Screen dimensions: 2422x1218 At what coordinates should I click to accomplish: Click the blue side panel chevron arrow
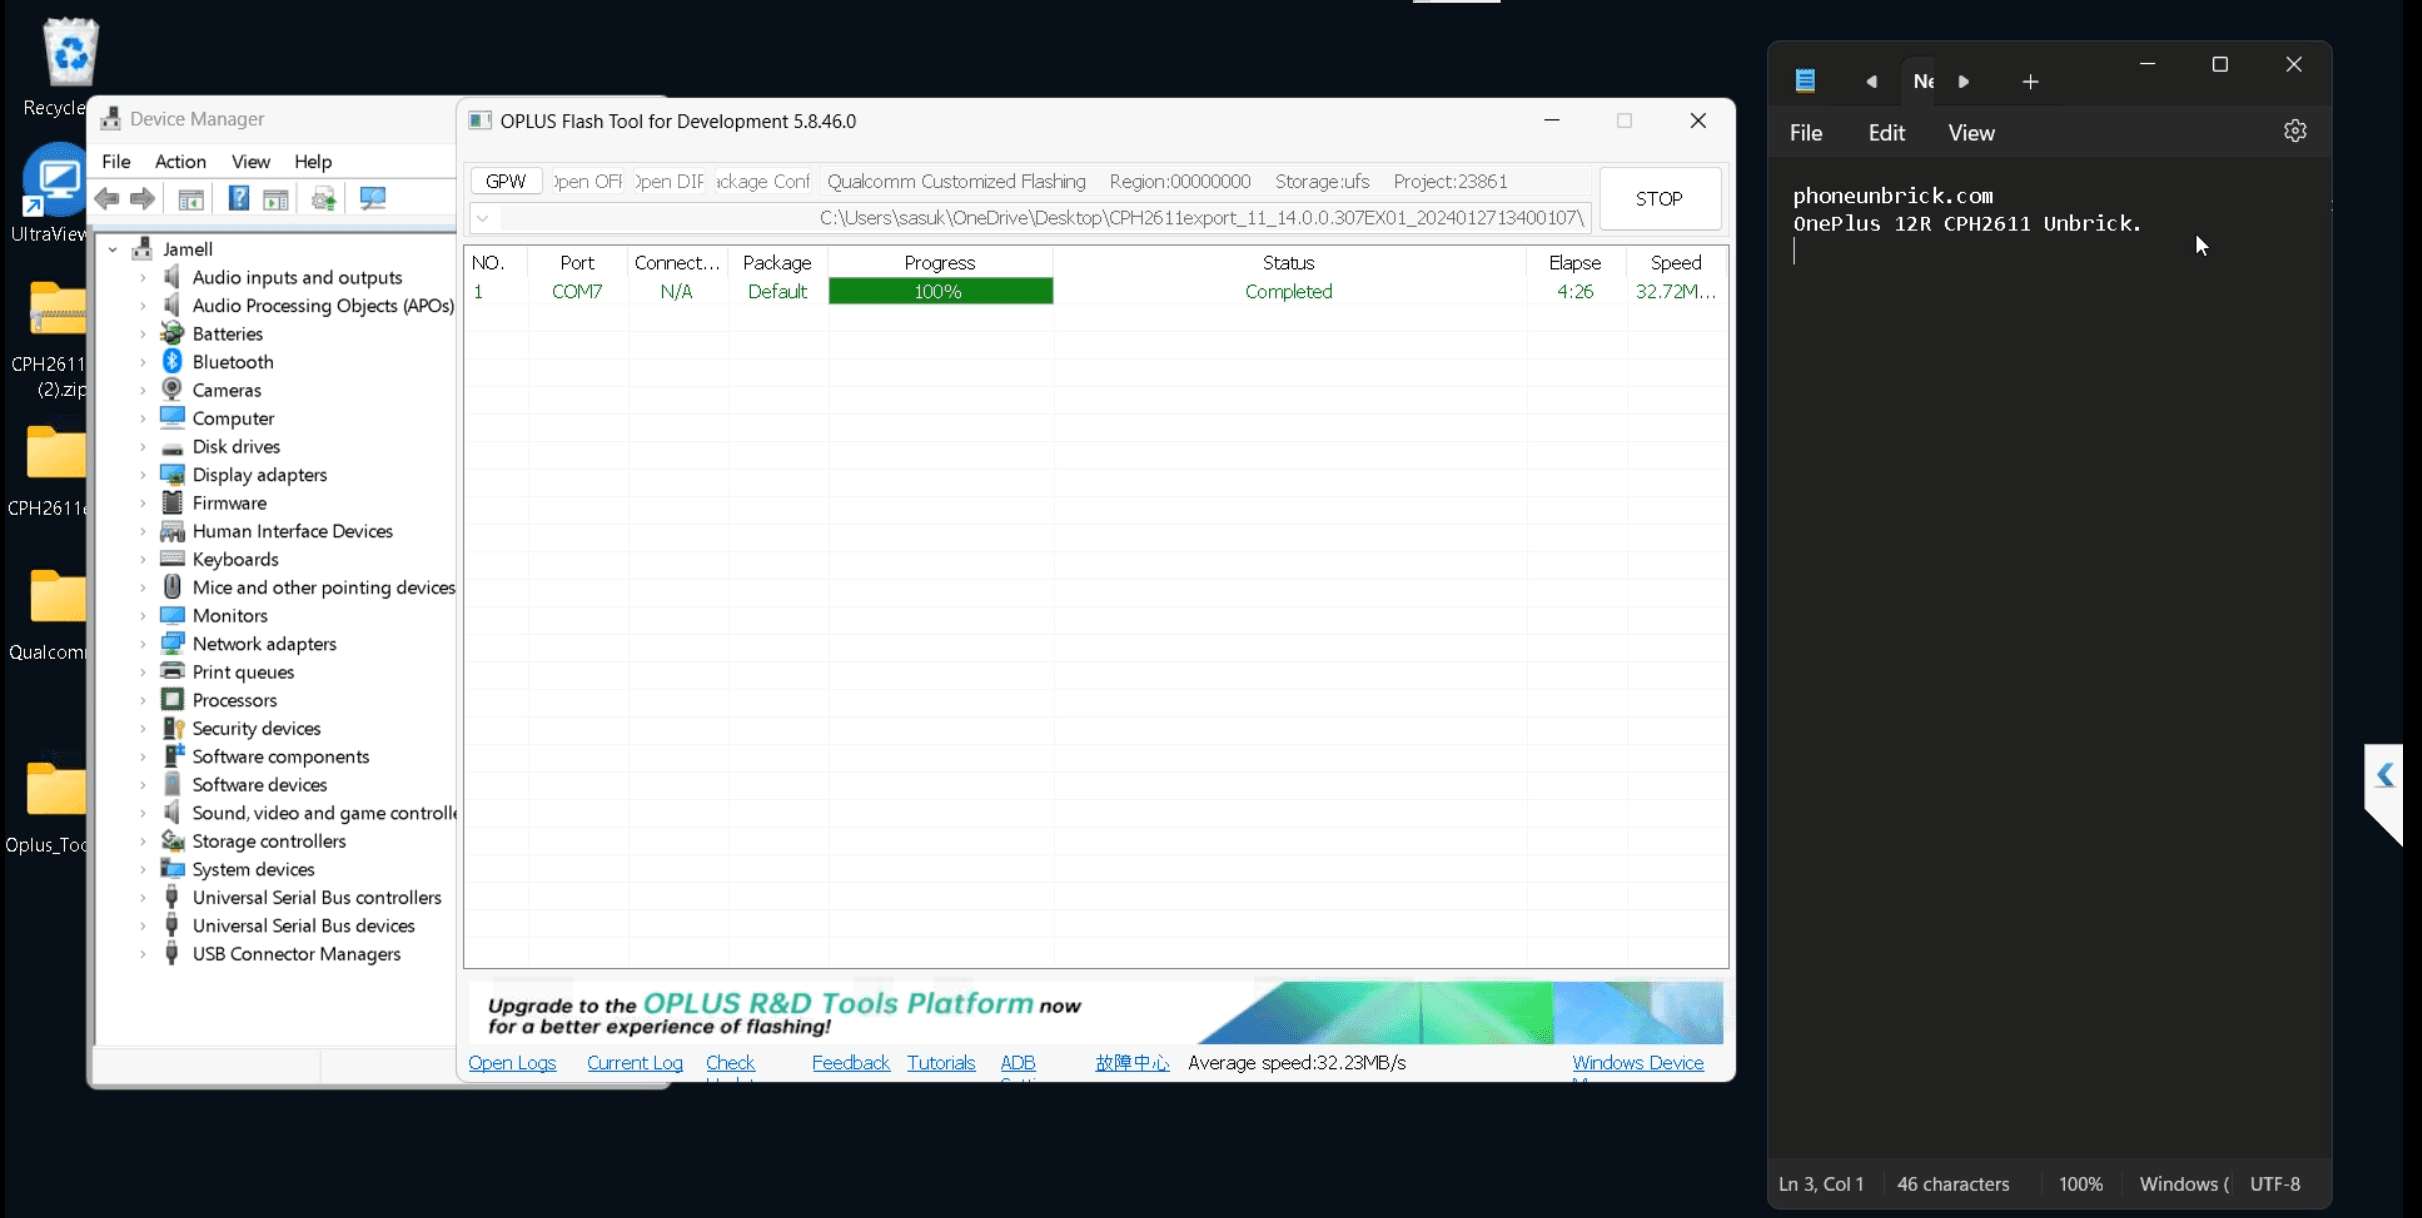(x=2385, y=775)
